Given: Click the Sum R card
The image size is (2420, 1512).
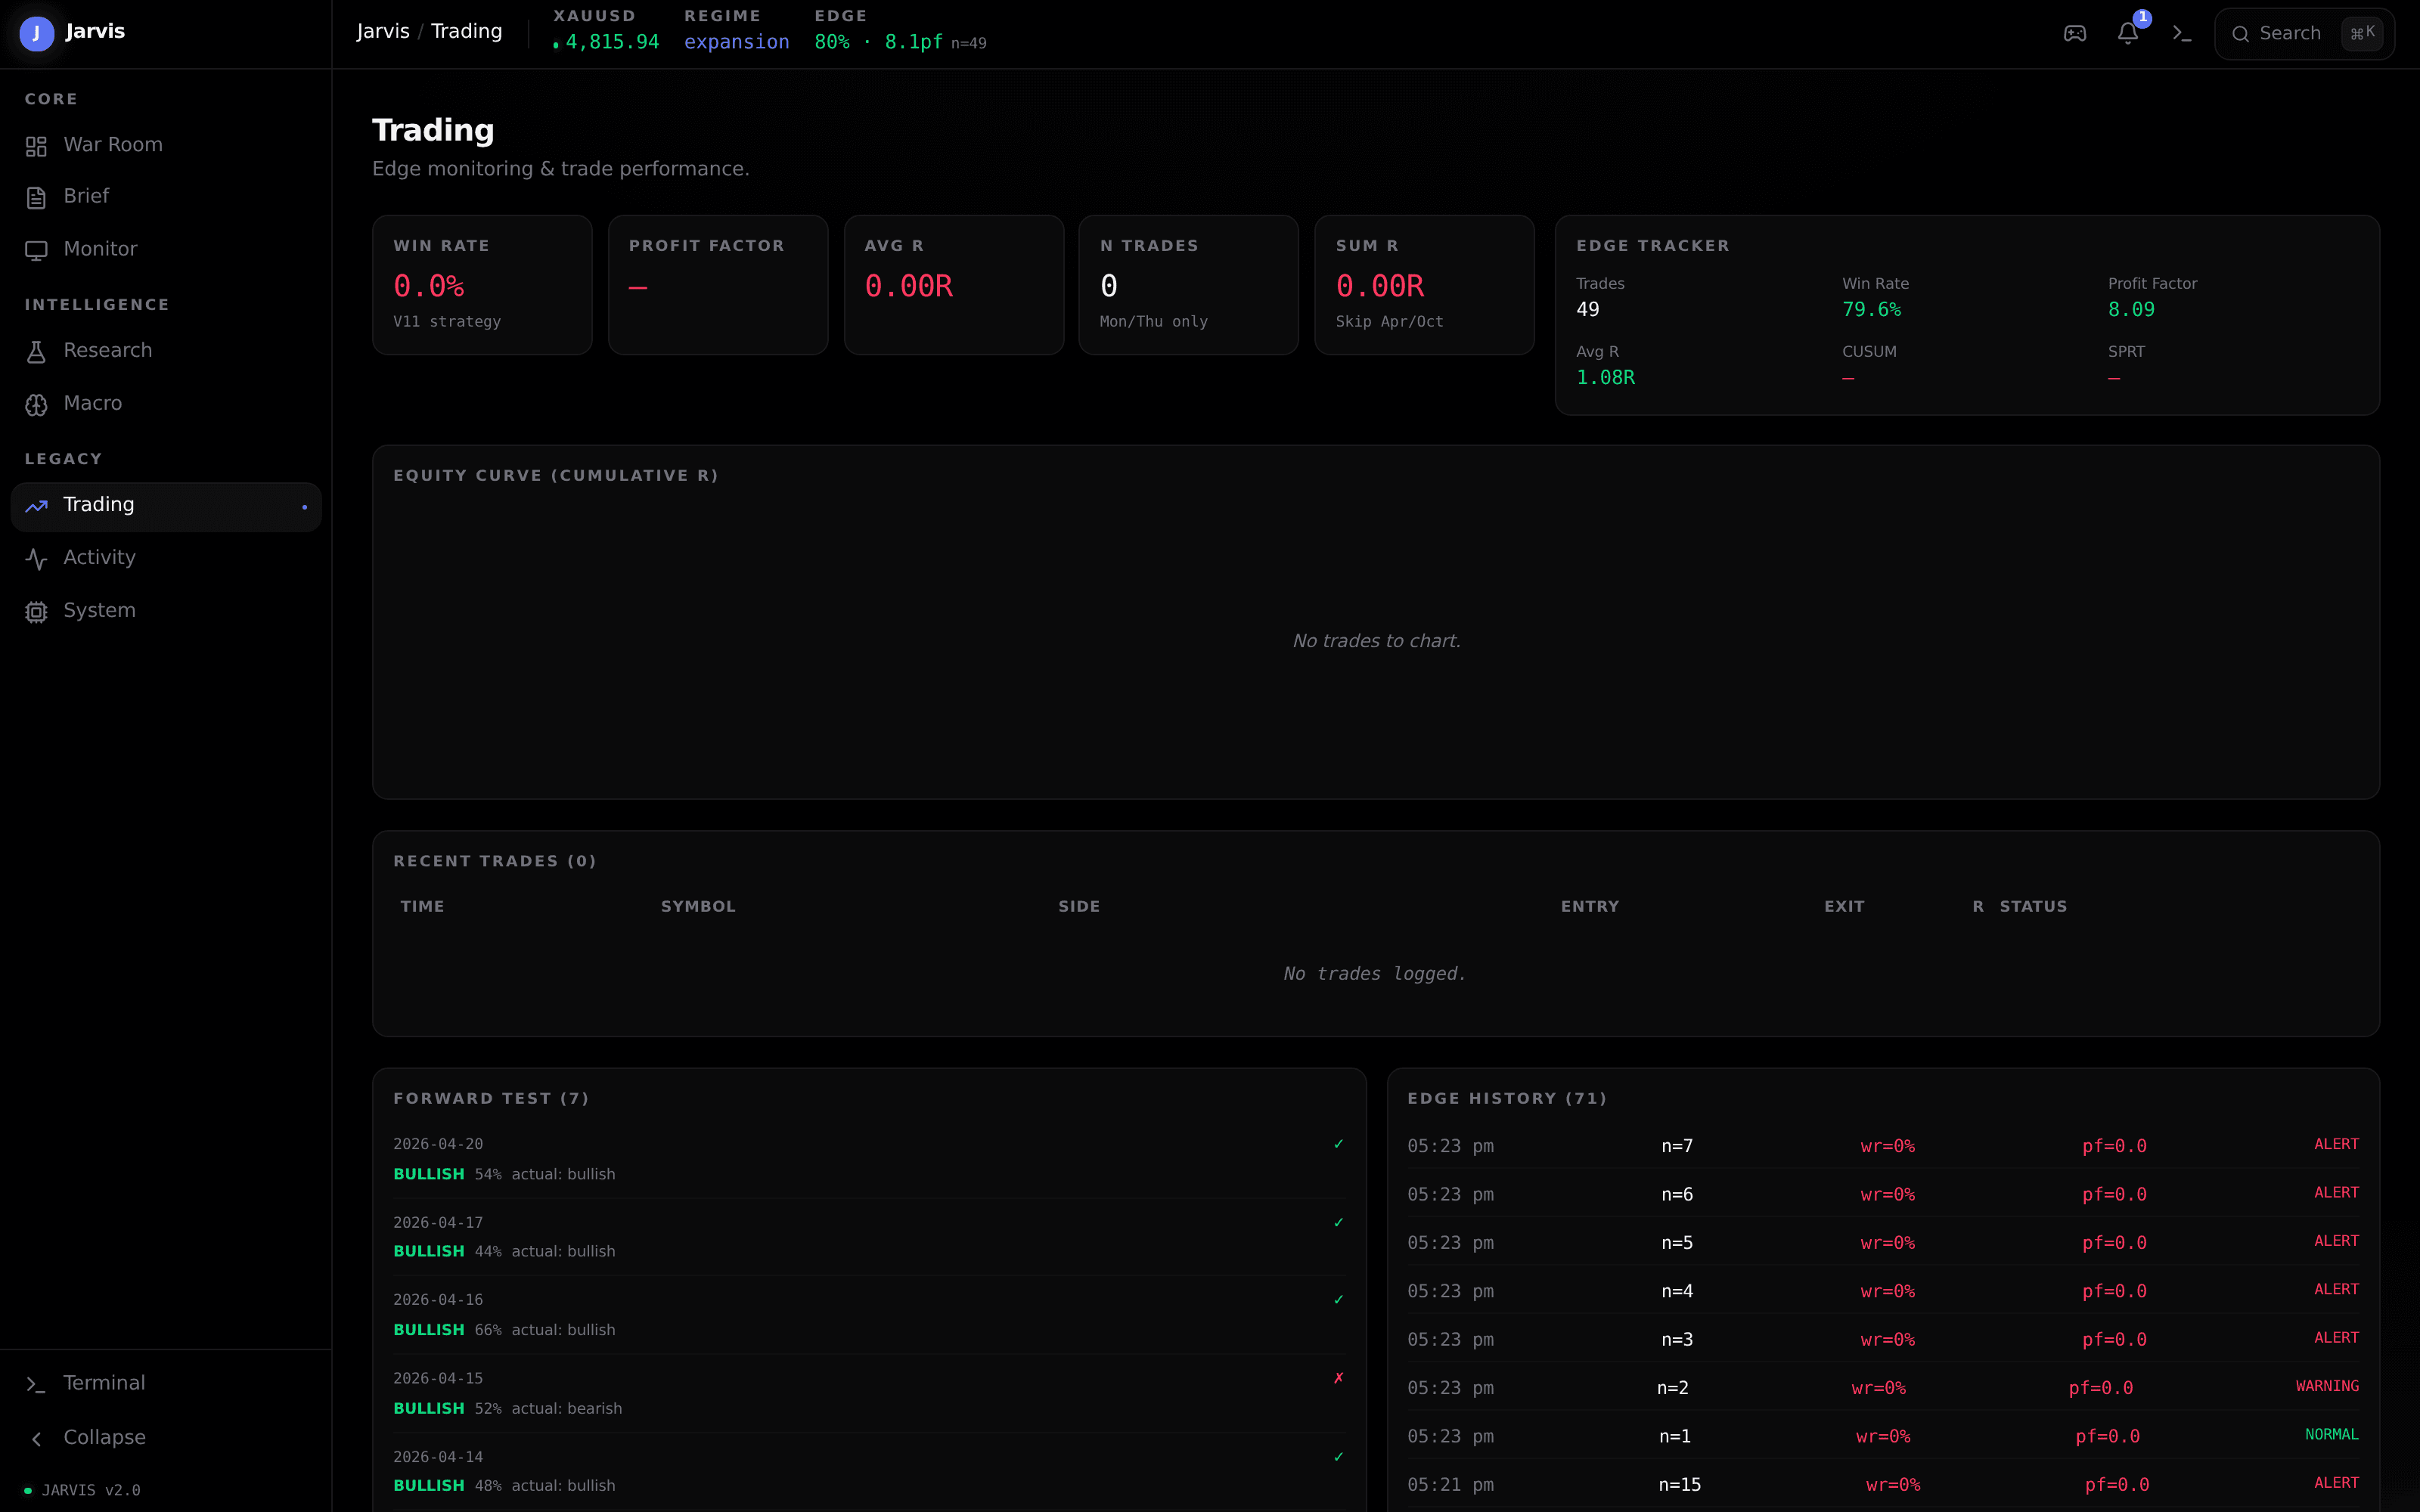Looking at the screenshot, I should pos(1424,285).
